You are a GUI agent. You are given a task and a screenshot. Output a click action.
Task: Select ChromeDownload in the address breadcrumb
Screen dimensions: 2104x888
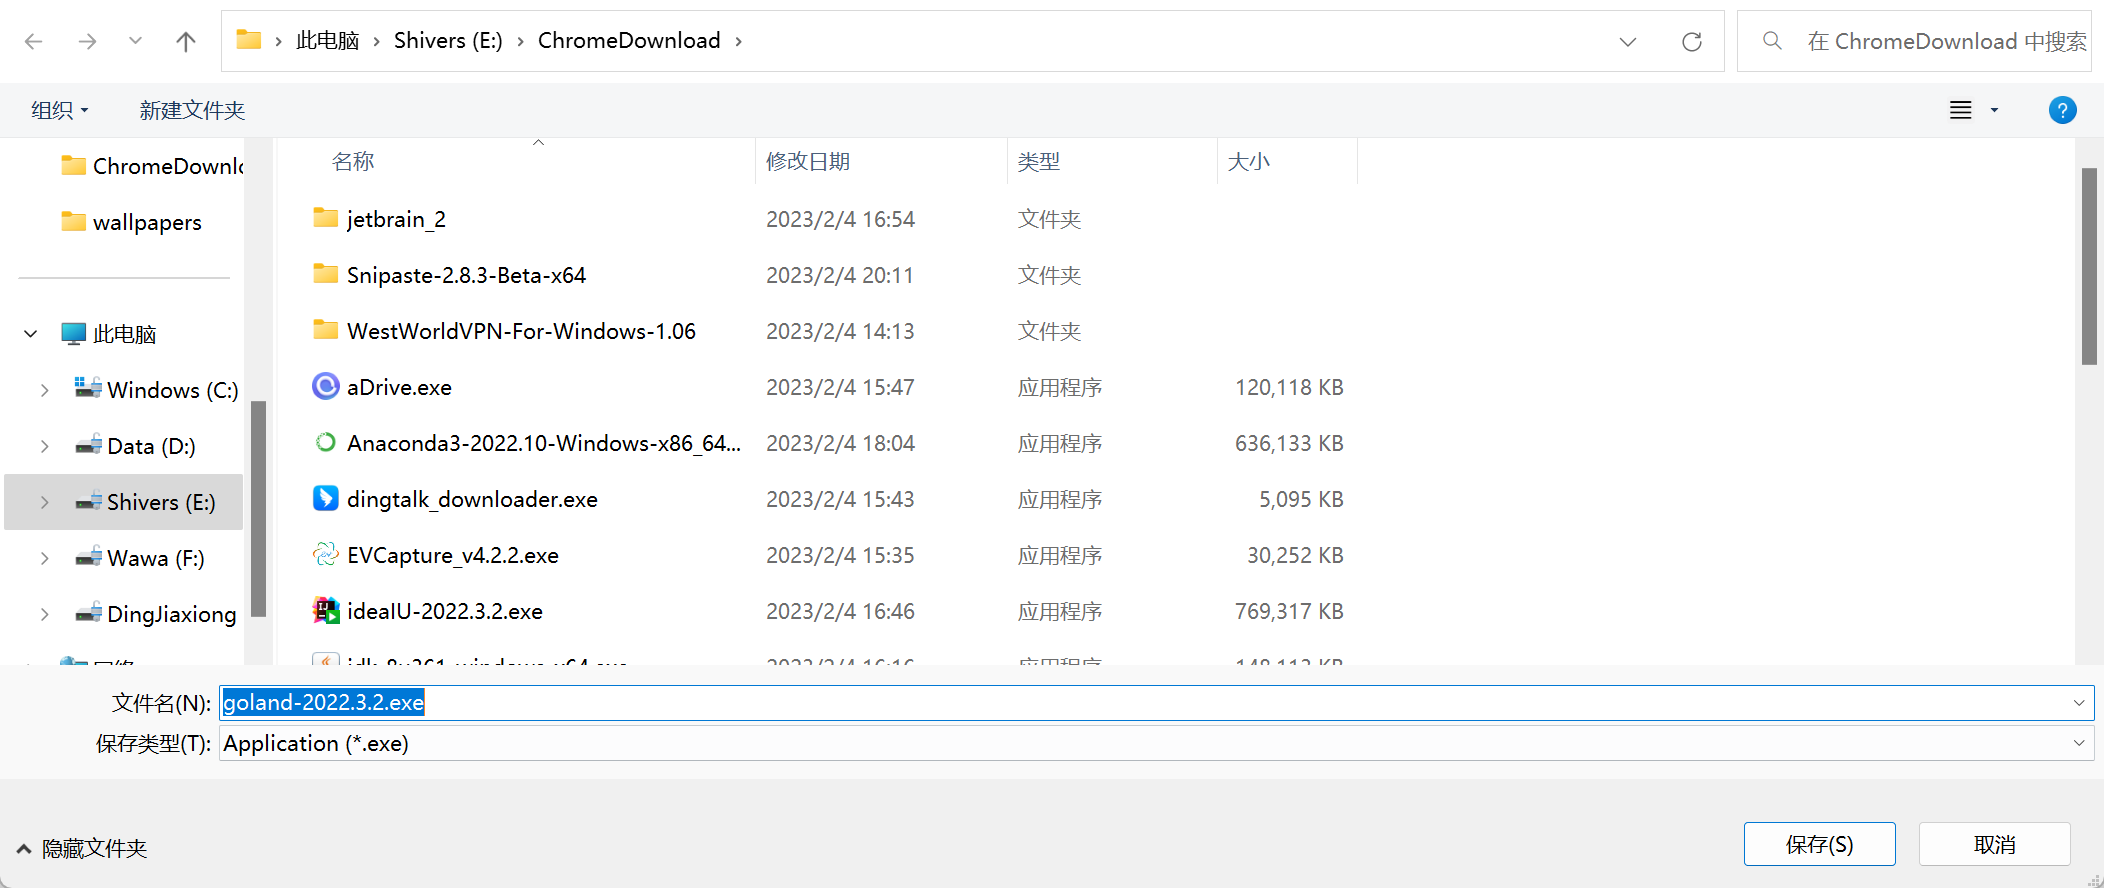point(629,41)
